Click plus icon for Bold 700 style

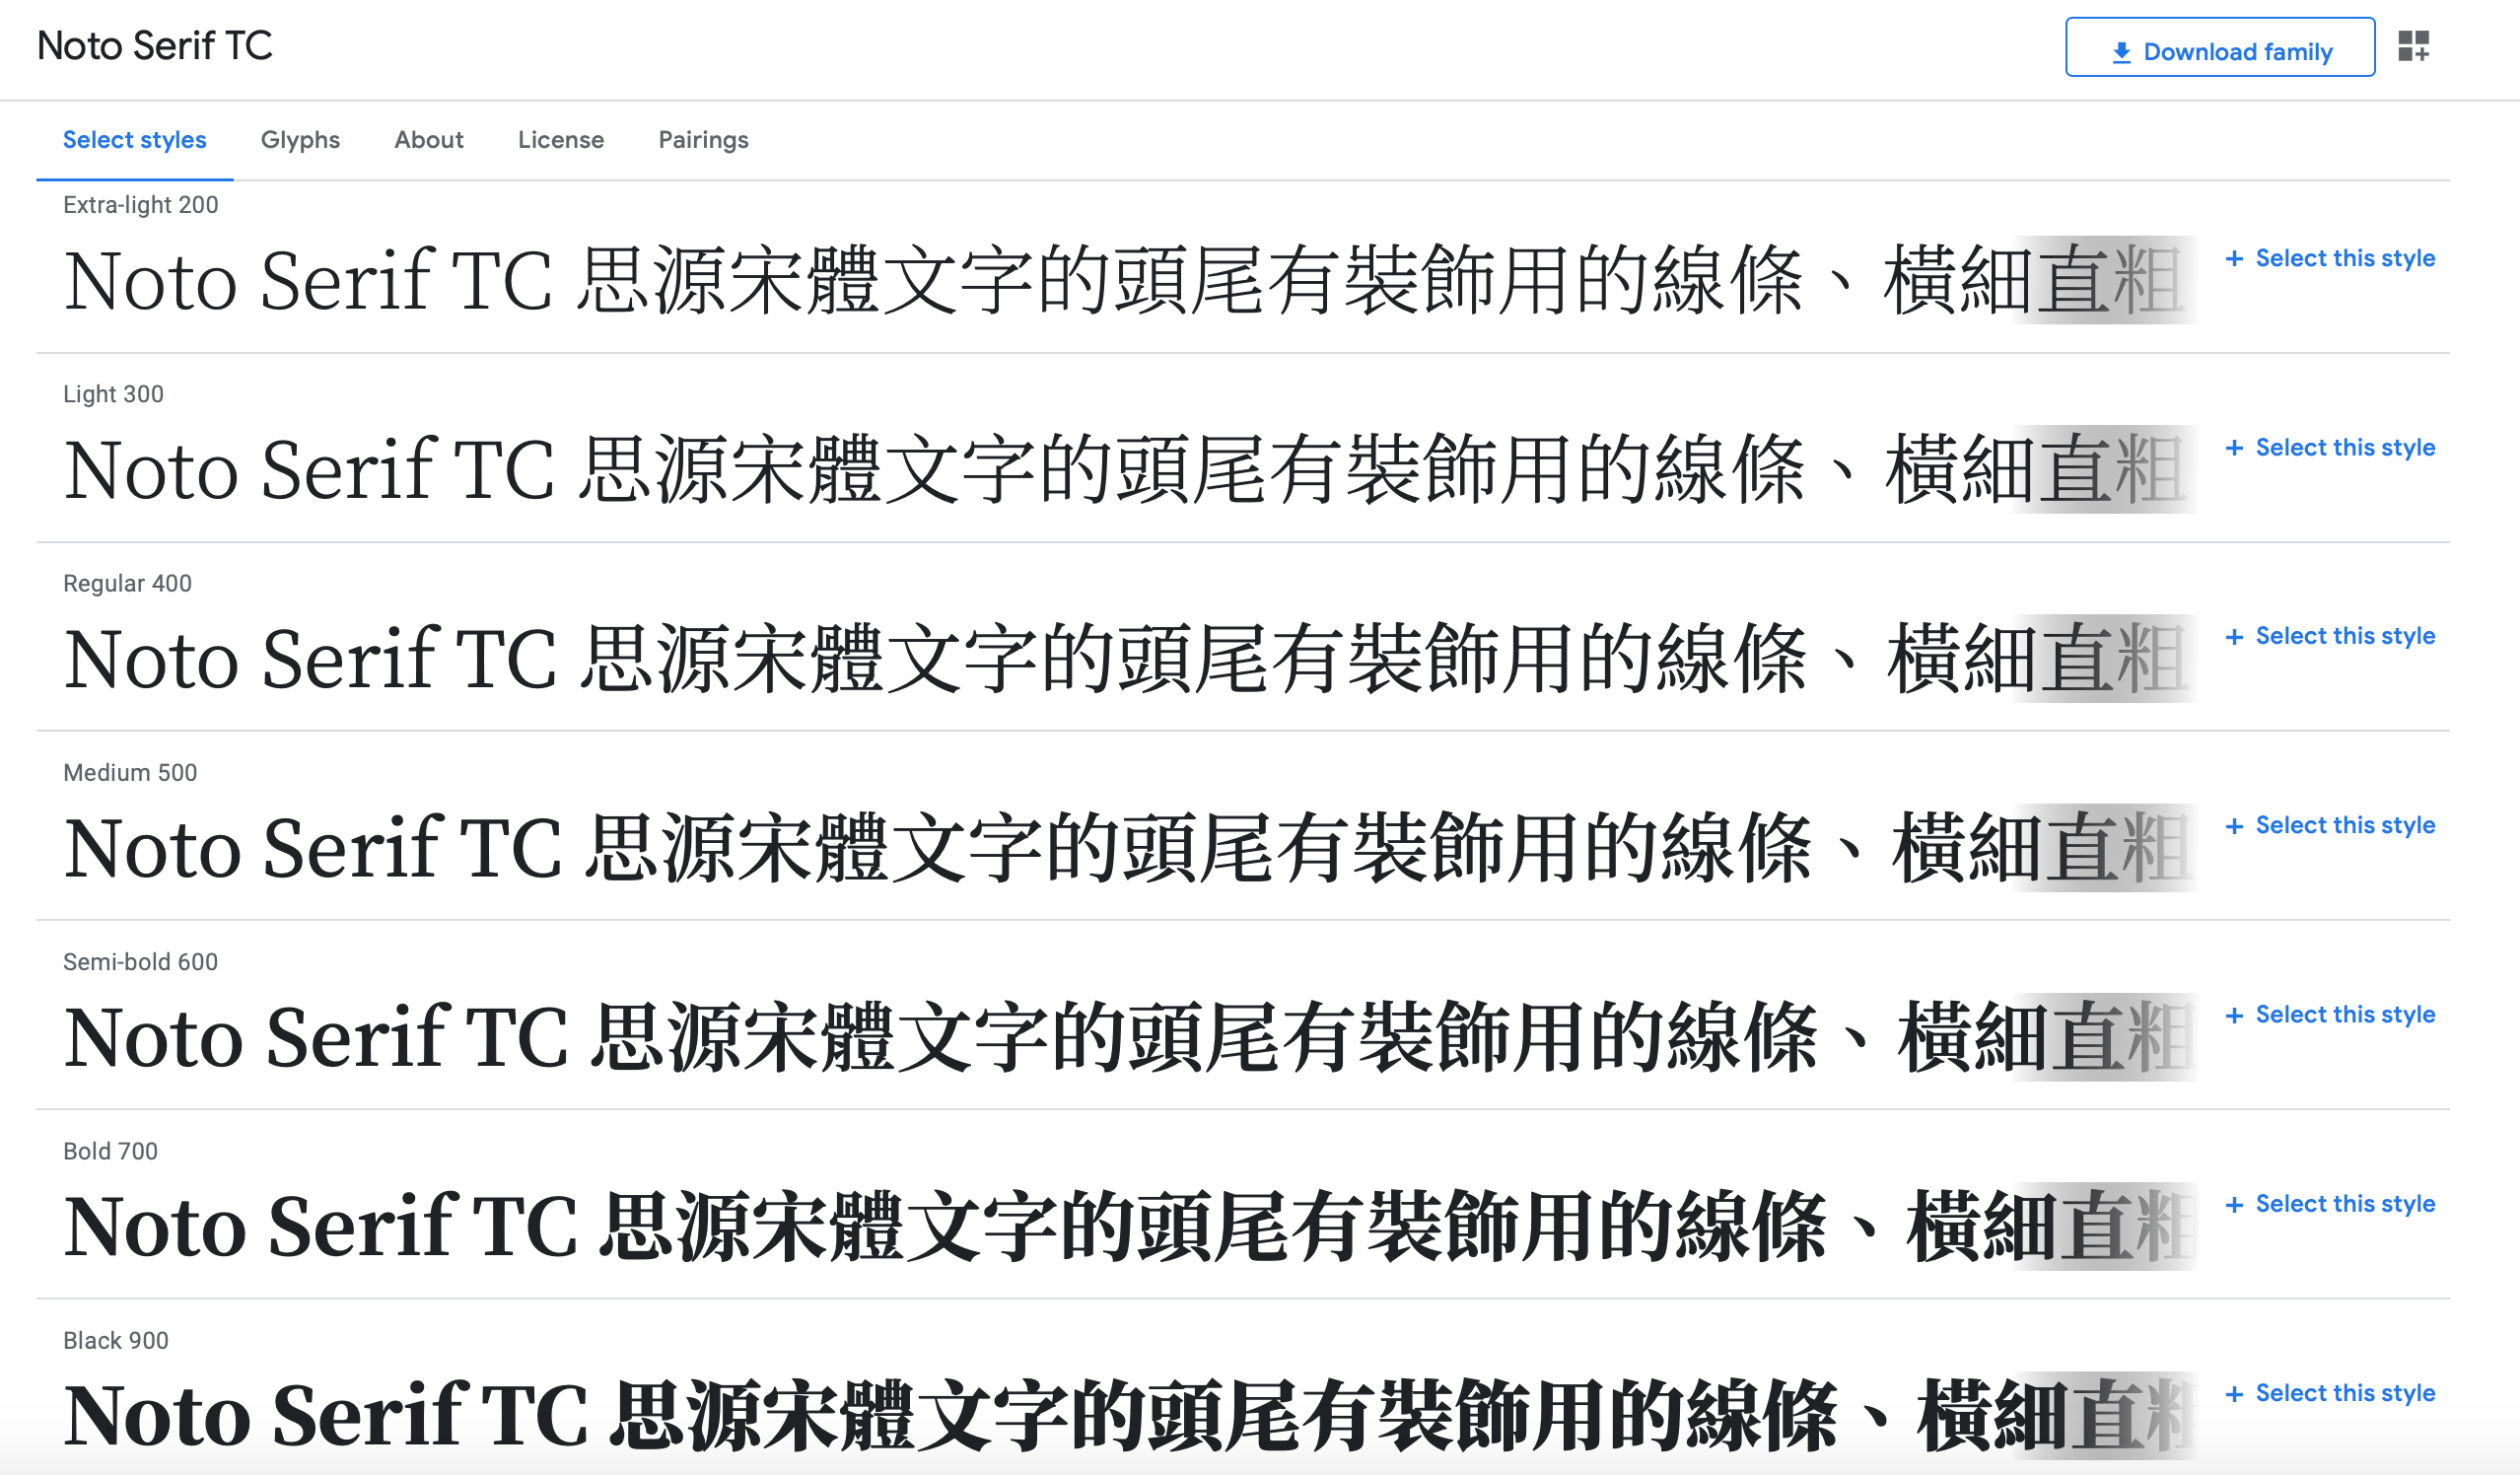pyautogui.click(x=2234, y=1204)
